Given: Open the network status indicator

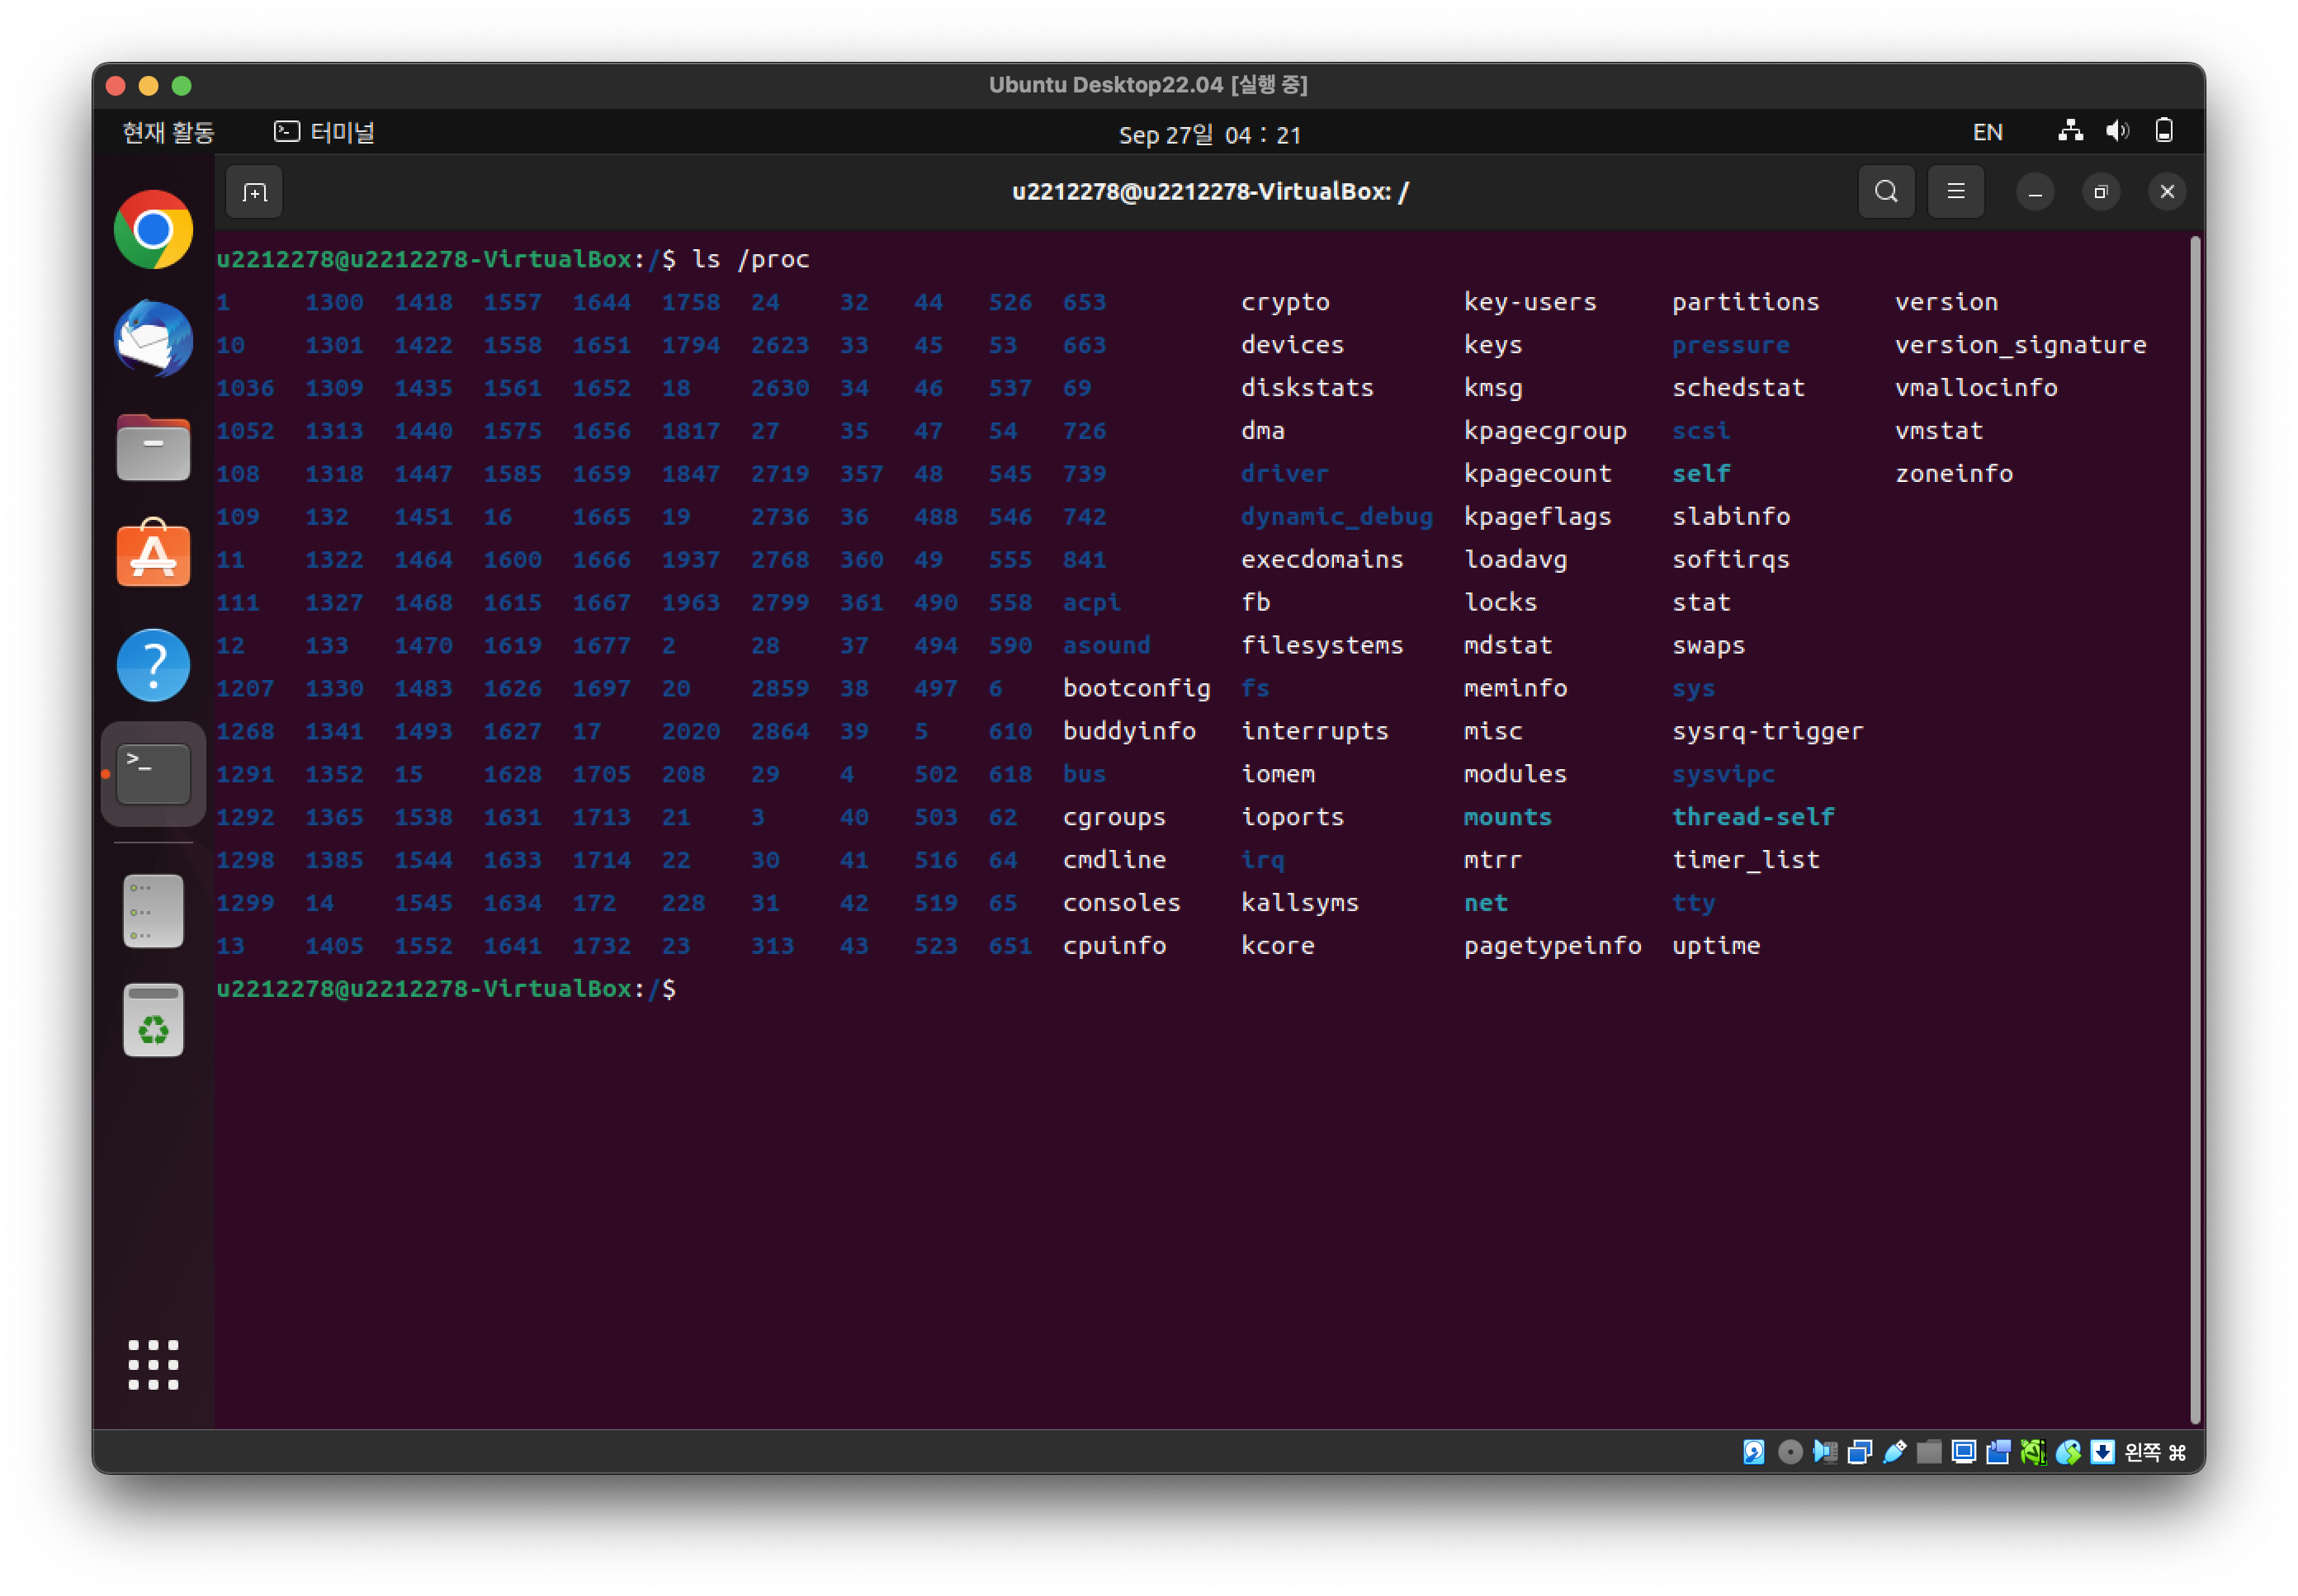Looking at the screenshot, I should [x=2069, y=131].
